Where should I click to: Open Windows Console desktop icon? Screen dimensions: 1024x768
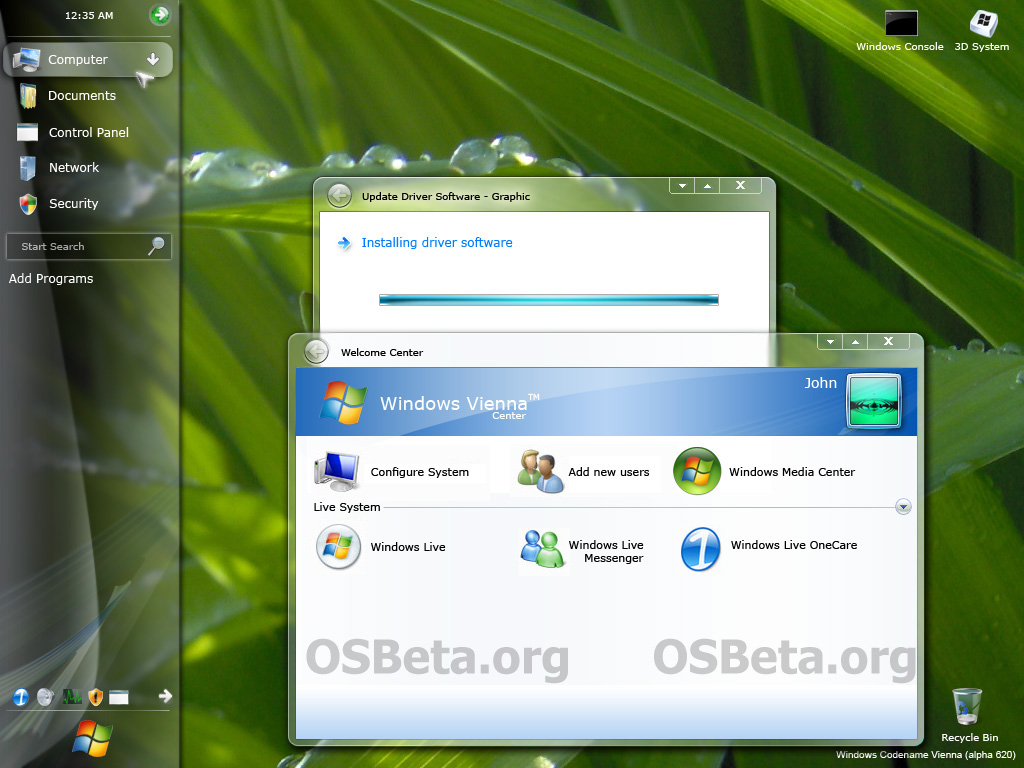[900, 25]
